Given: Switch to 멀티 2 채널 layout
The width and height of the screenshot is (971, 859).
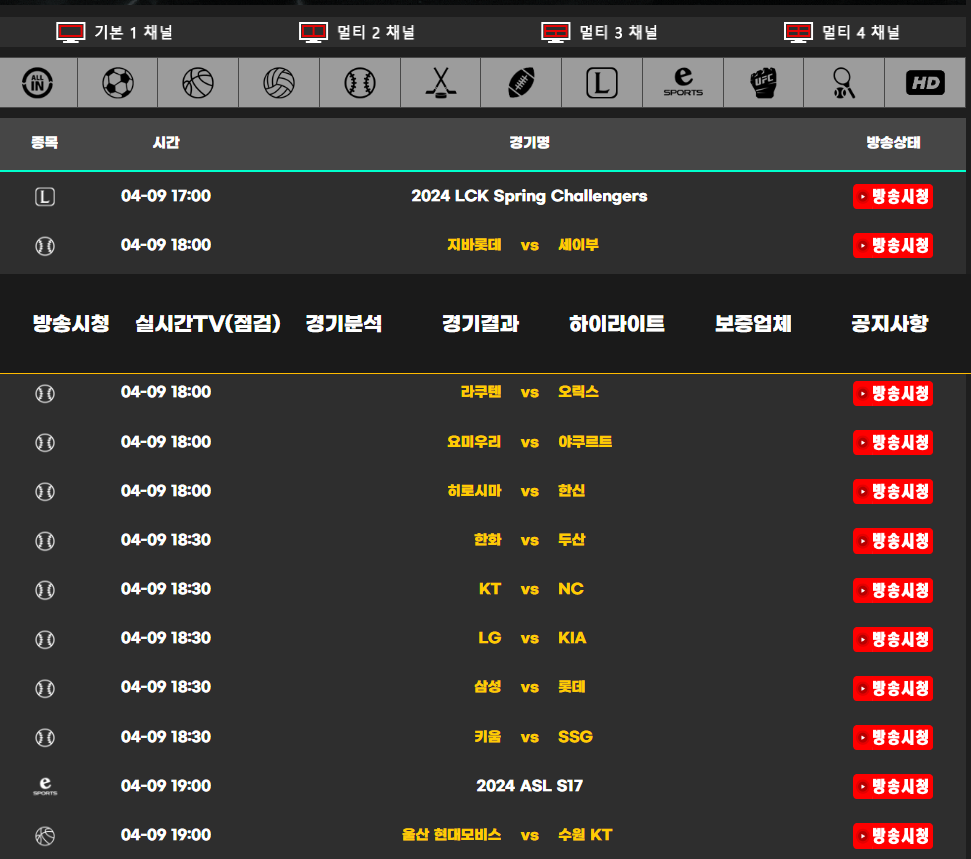Looking at the screenshot, I should tap(357, 32).
